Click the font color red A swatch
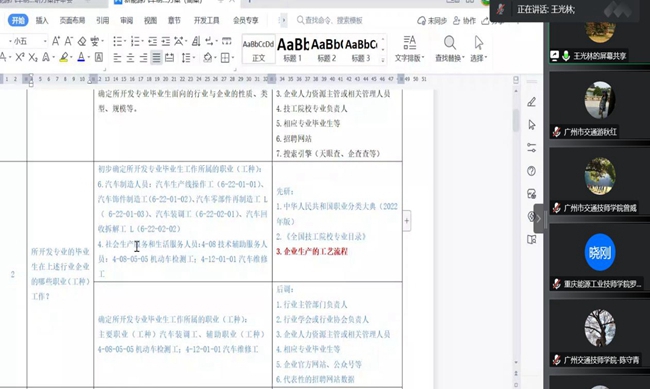This screenshot has width=650, height=389. coord(81,57)
